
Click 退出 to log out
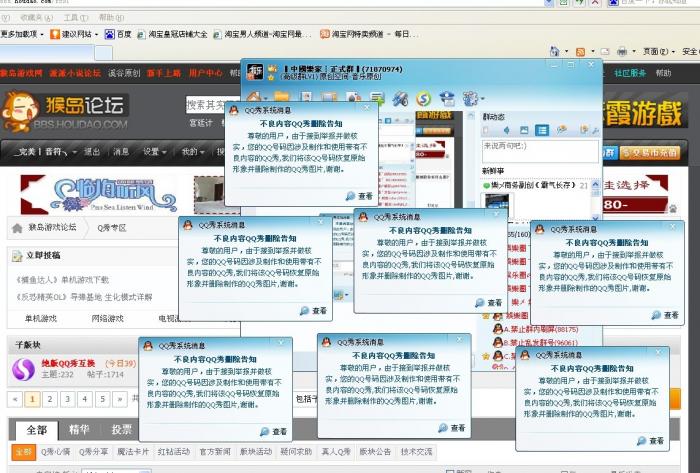(92, 152)
